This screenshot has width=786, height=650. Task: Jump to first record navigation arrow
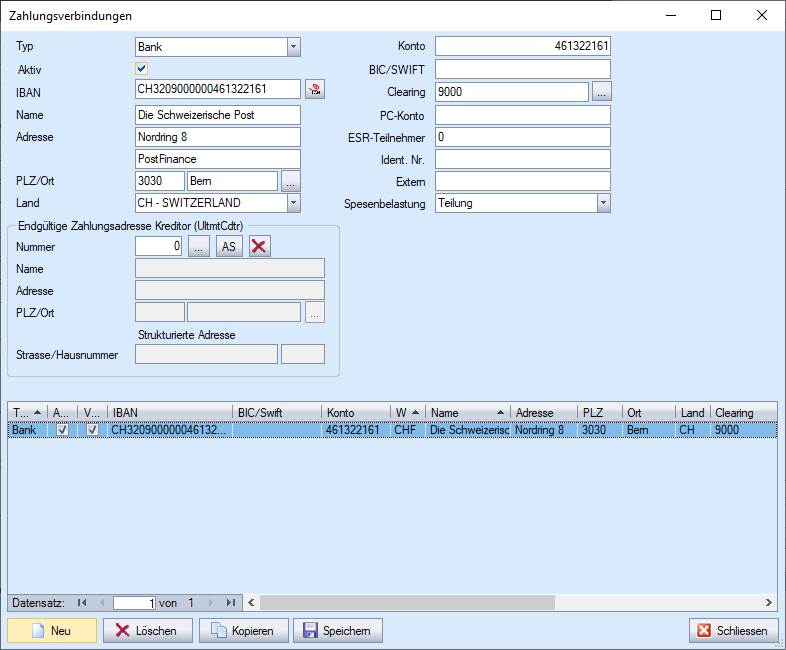[x=82, y=602]
